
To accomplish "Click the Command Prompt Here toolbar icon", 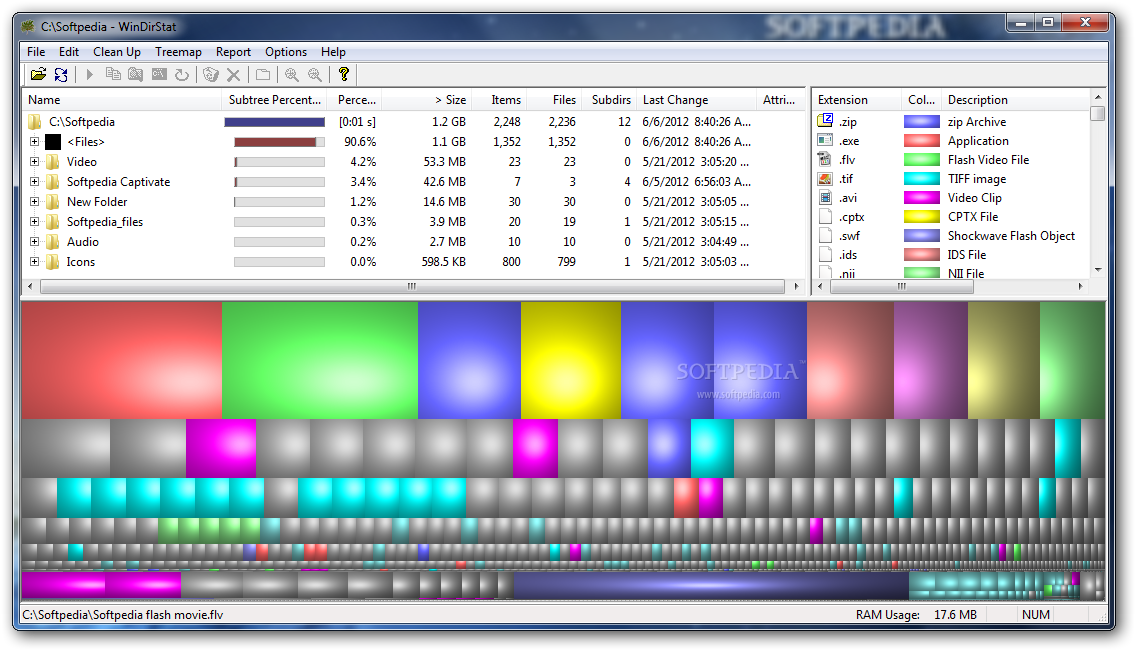I will 159,74.
